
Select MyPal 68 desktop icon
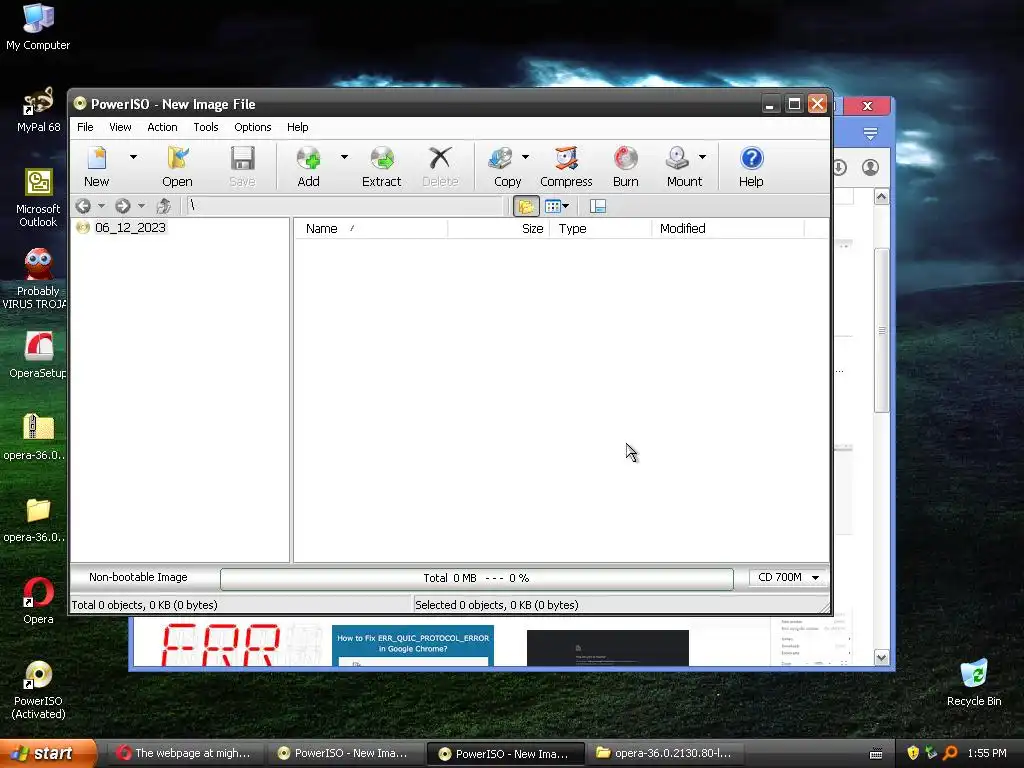click(38, 110)
